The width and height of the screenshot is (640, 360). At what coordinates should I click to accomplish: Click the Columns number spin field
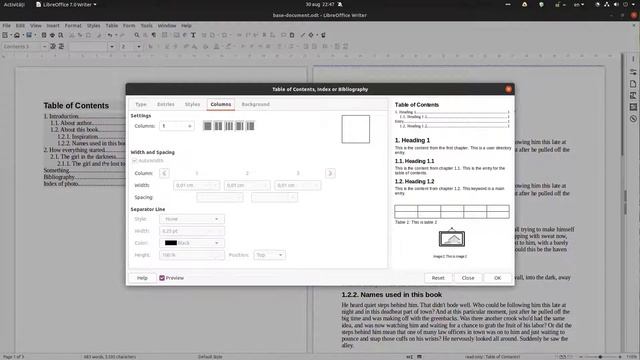tap(176, 126)
